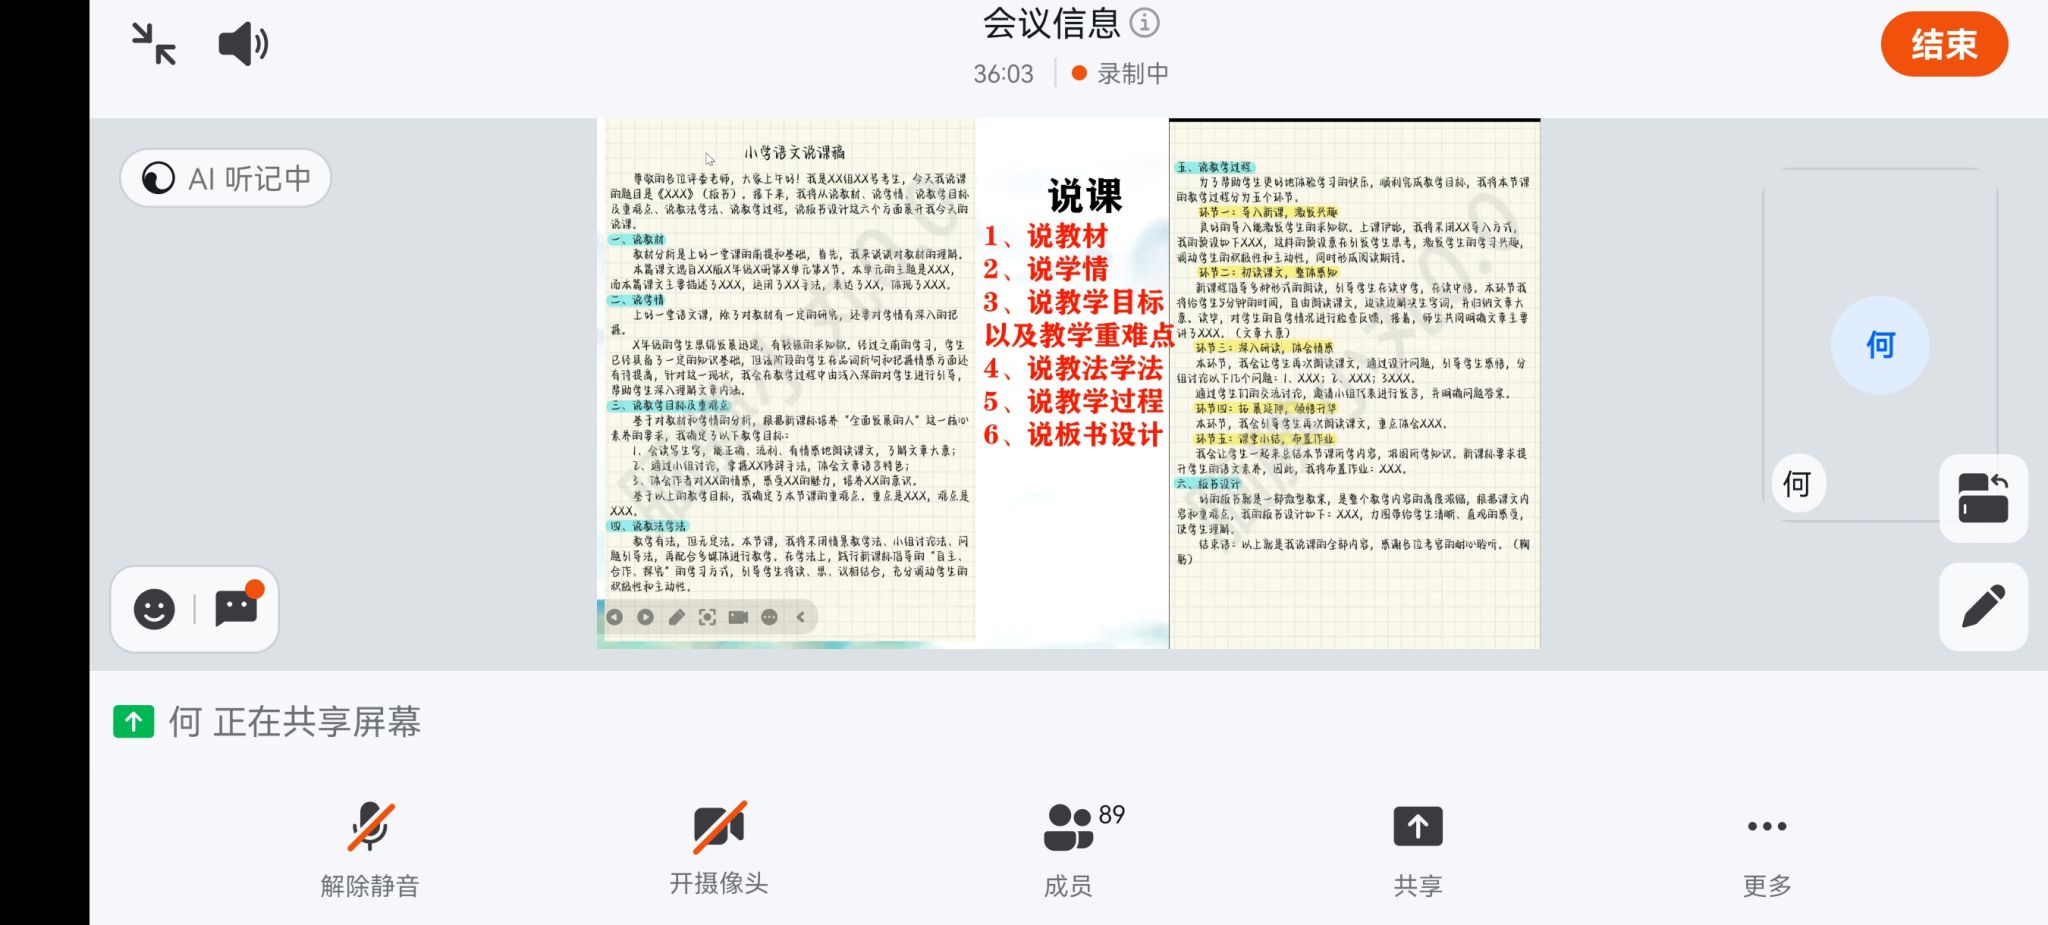Open the chat messages bubble
The image size is (2048, 925).
click(x=237, y=608)
